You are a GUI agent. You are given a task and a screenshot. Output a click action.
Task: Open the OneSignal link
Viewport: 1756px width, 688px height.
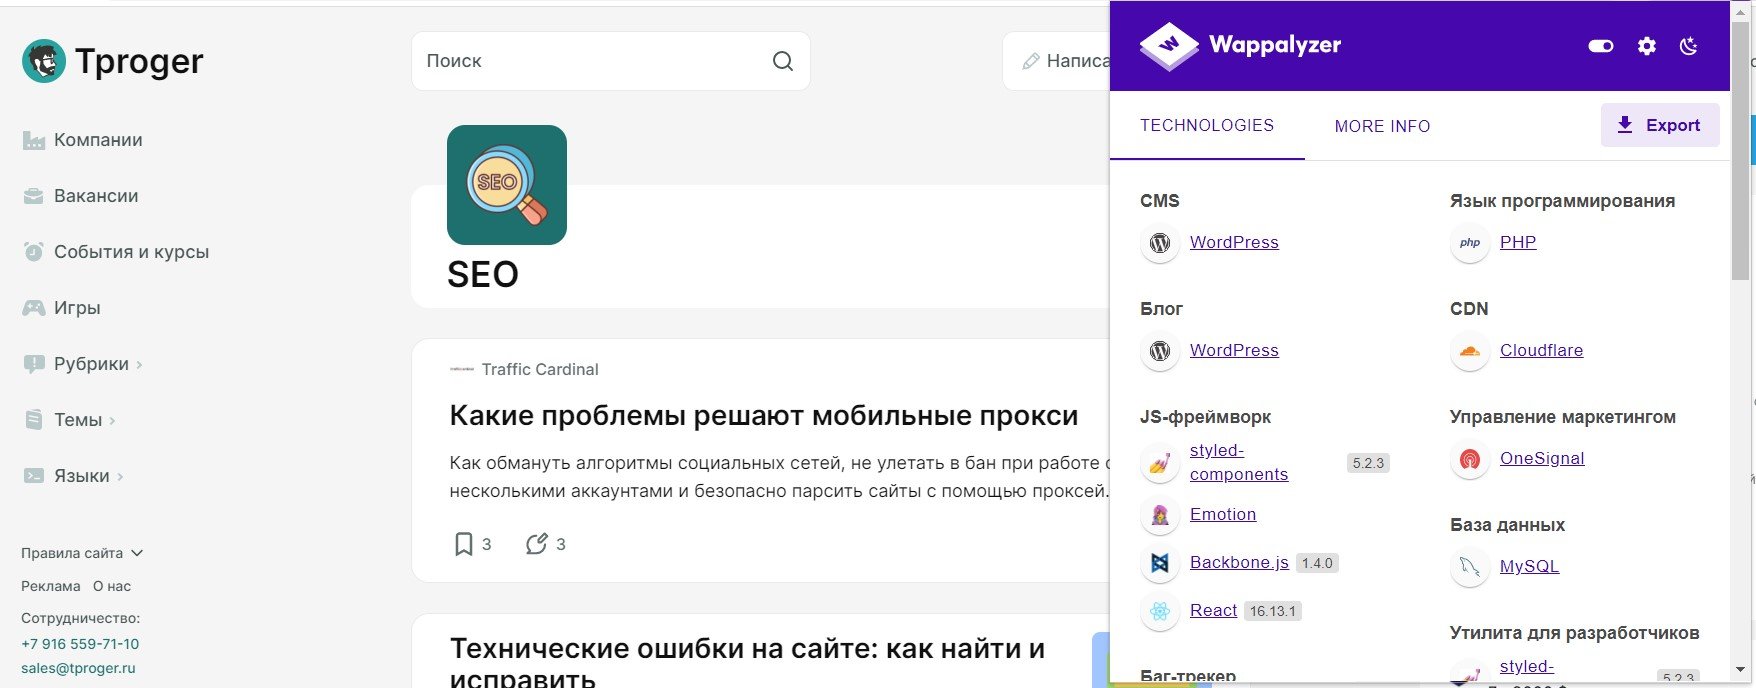coord(1542,458)
